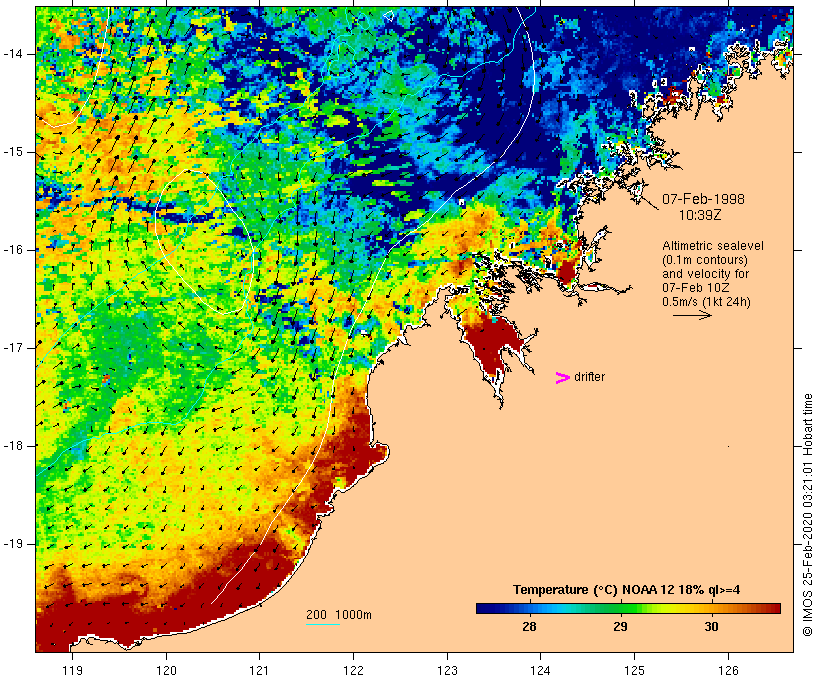Click the longitude label 120
The width and height of the screenshot is (820, 680).
click(x=166, y=671)
